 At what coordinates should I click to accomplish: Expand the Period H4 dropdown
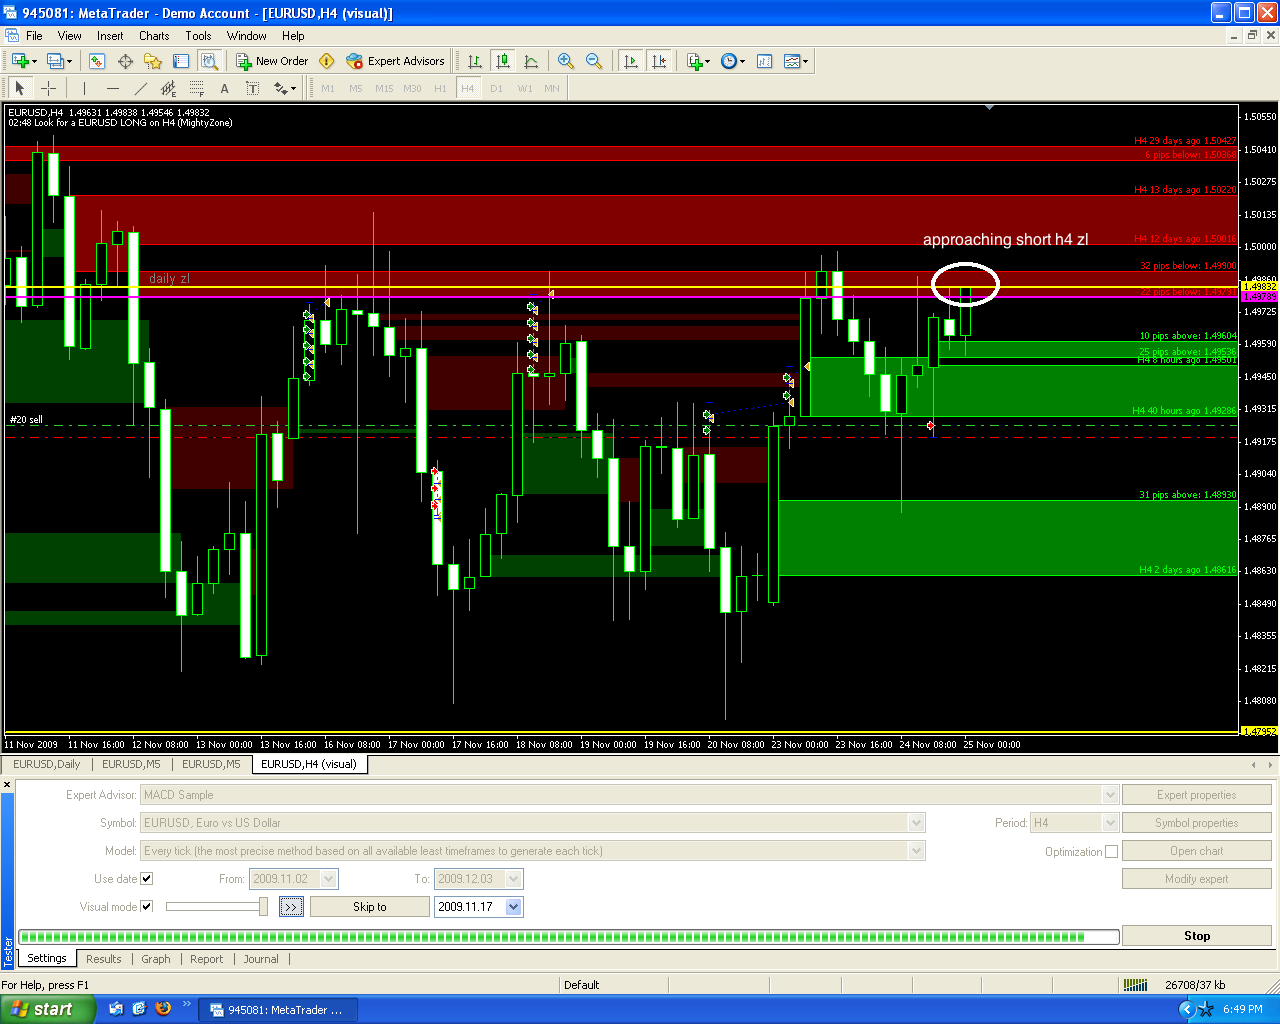(x=1109, y=823)
